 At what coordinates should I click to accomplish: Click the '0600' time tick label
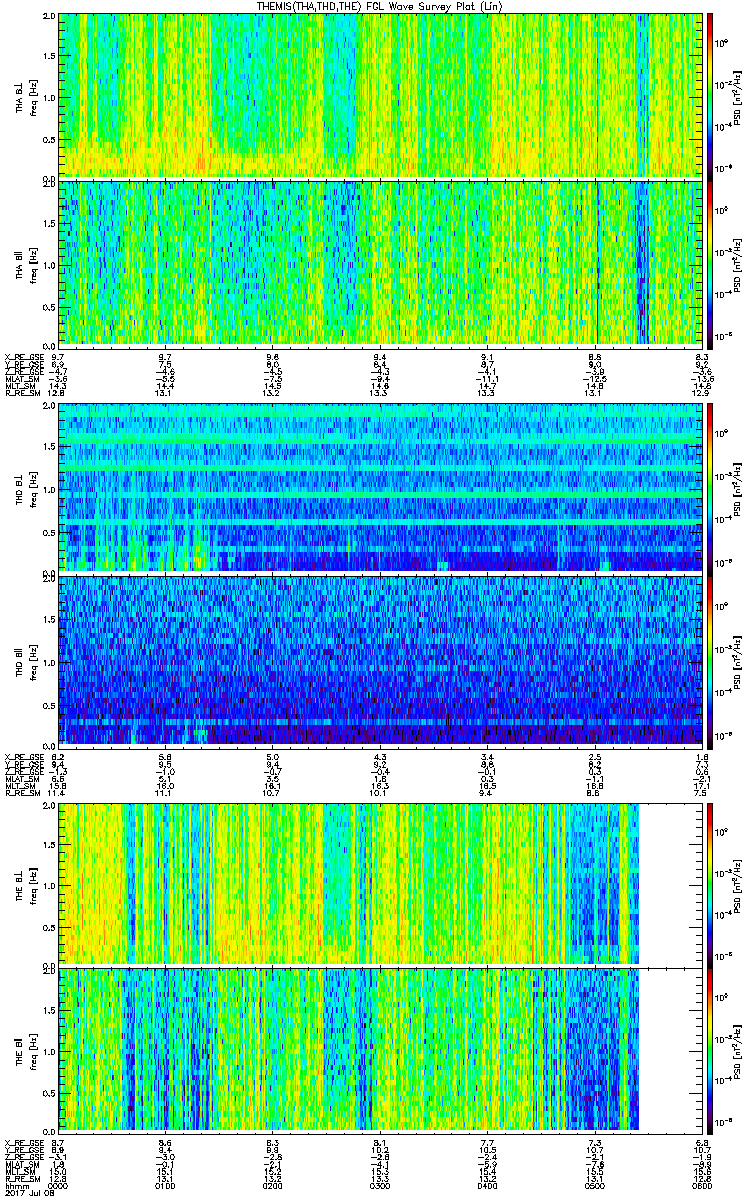(702, 1184)
